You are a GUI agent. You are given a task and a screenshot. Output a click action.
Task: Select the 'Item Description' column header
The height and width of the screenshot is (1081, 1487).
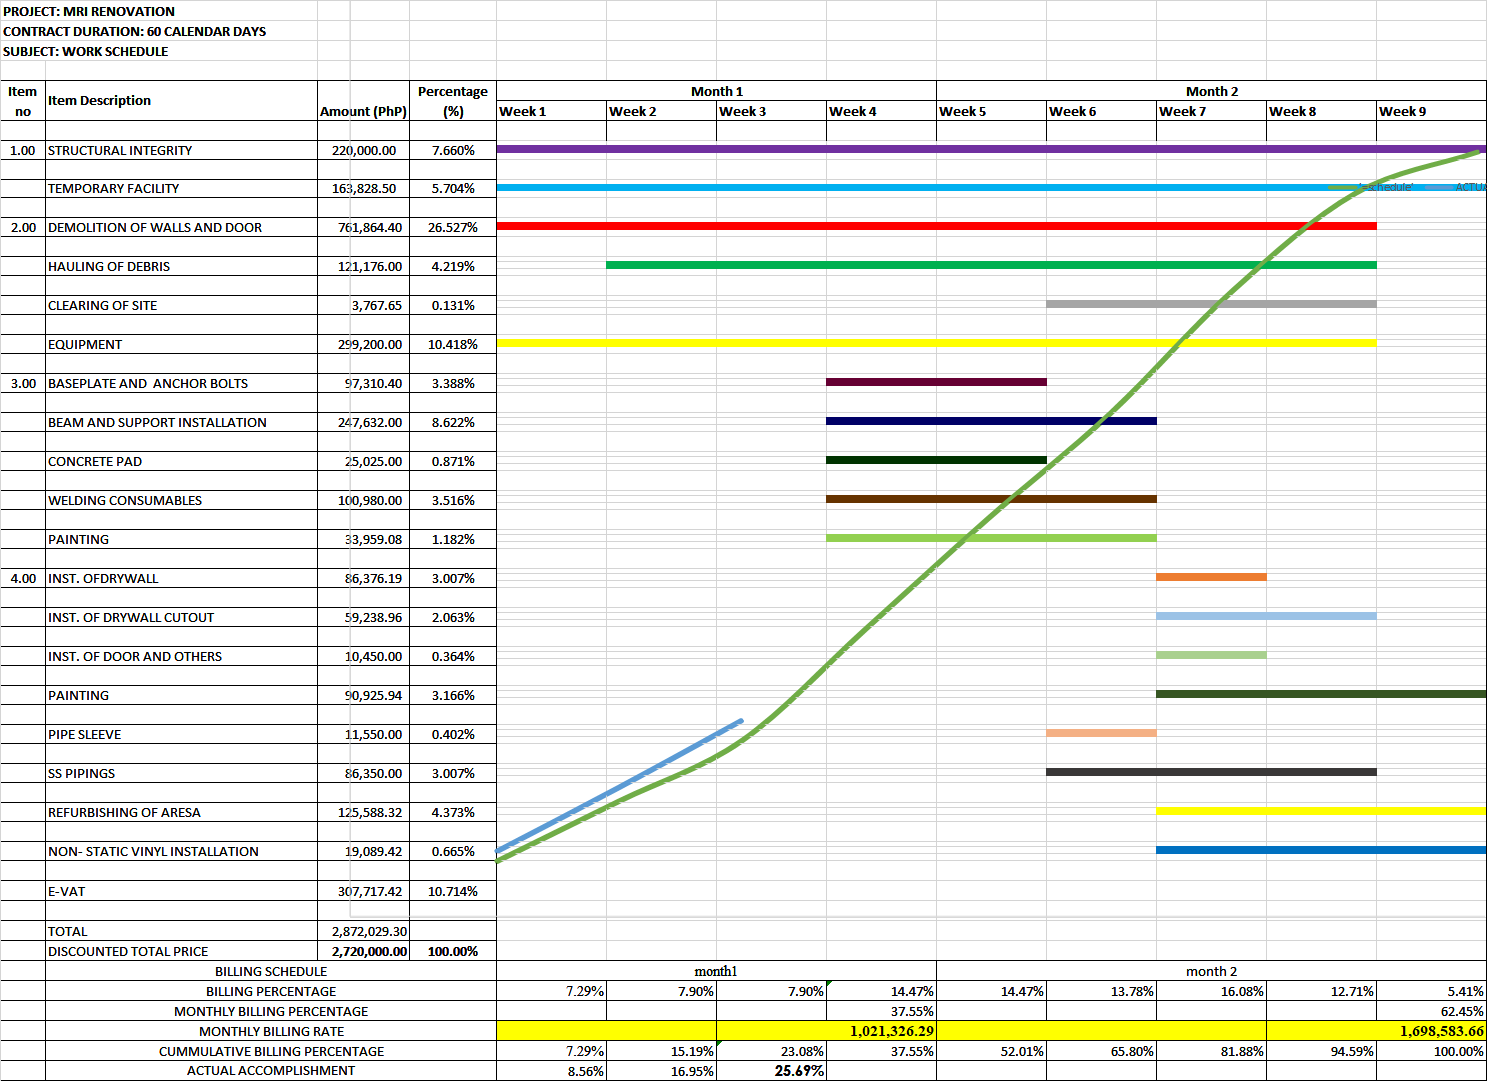click(181, 101)
